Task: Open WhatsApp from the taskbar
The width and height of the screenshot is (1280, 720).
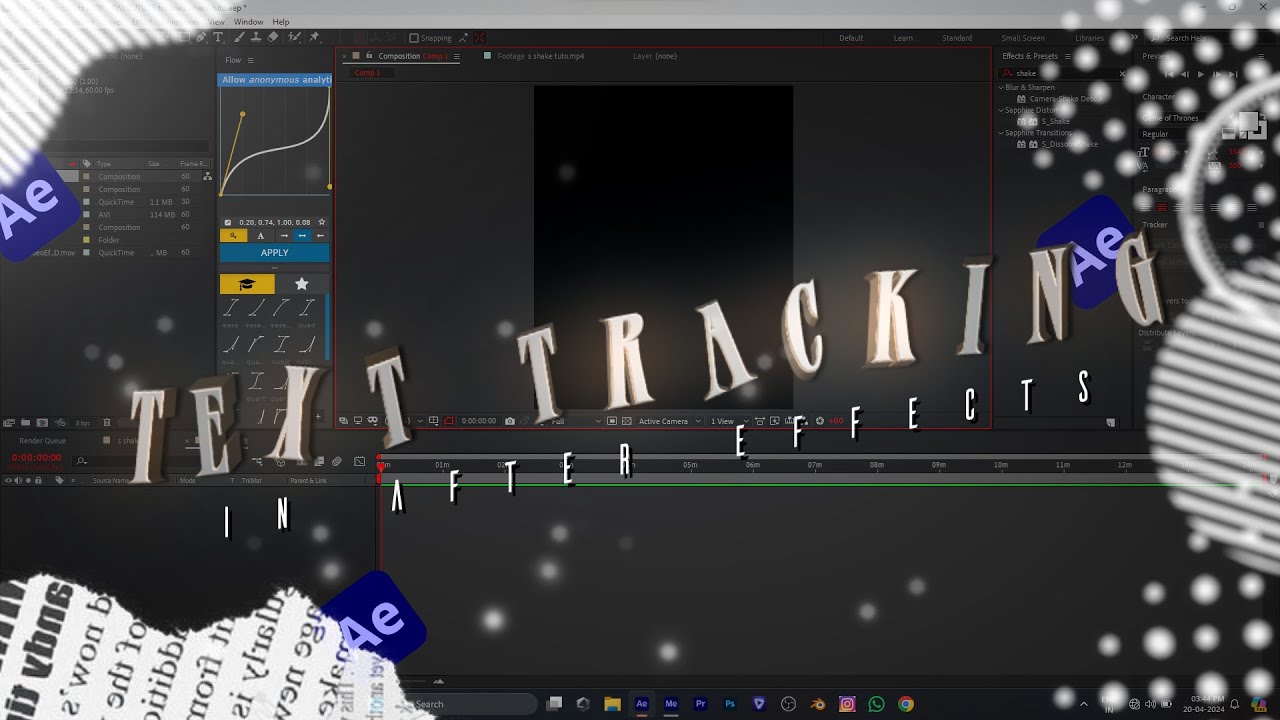Action: pos(877,704)
